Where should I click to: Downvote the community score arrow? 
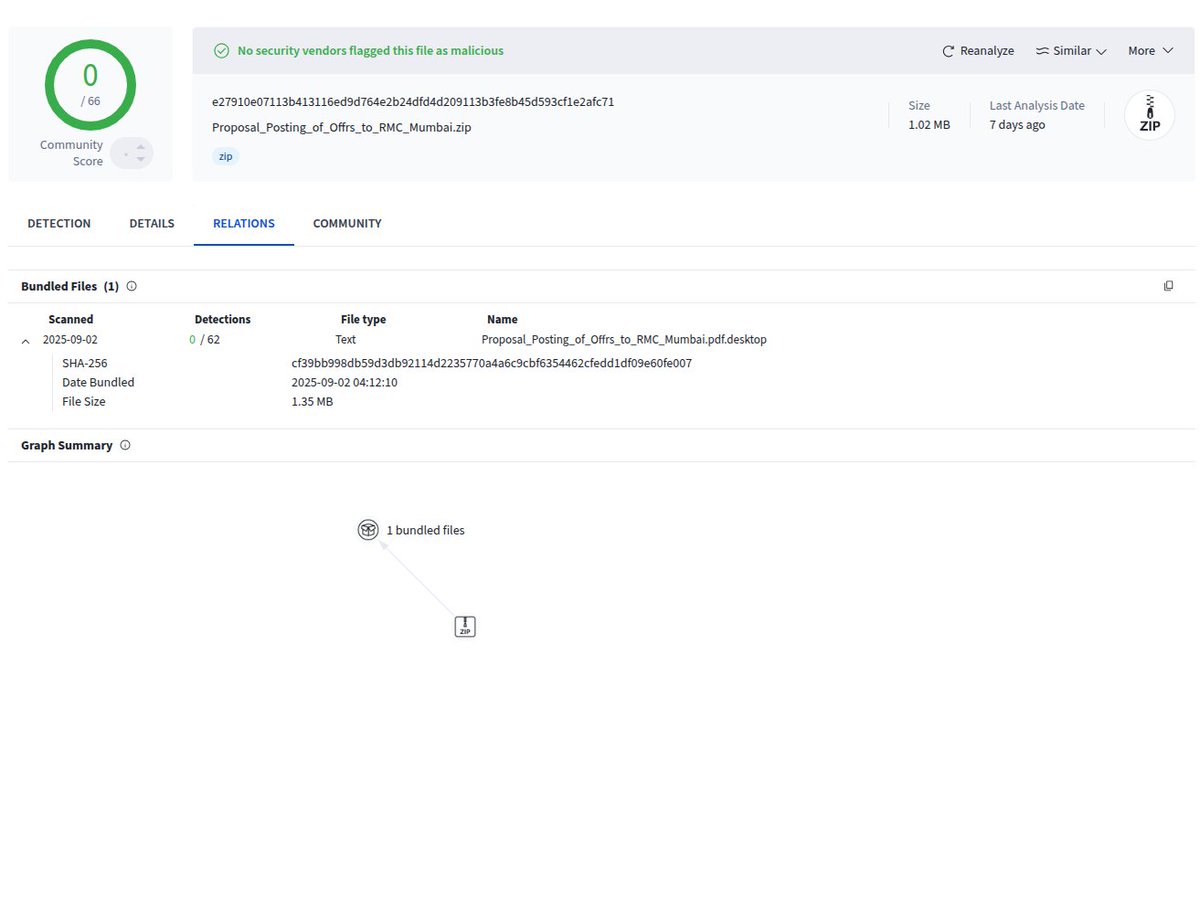[x=141, y=160]
